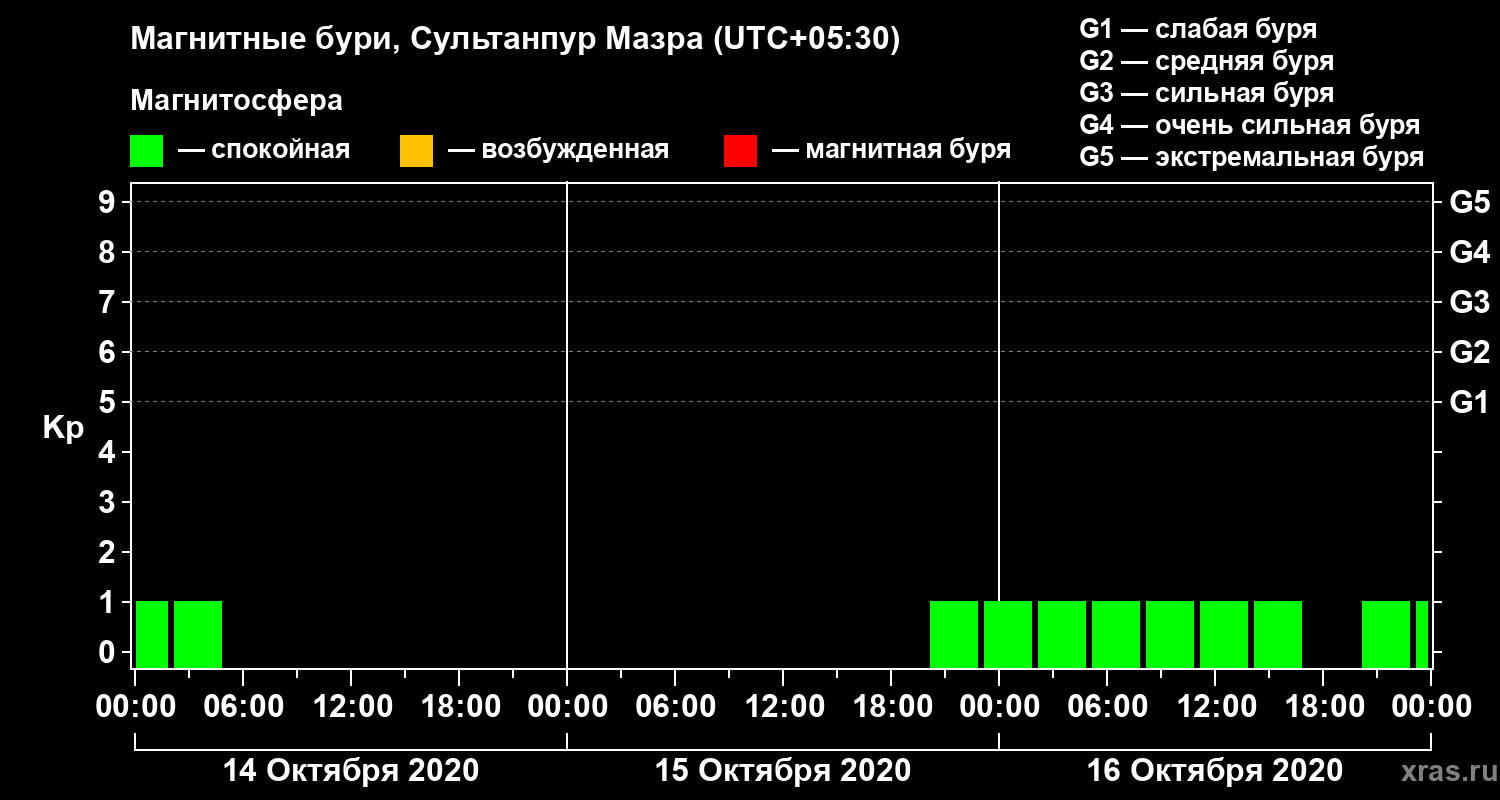Click the orange 'возбужденная' legend swatch
The height and width of the screenshot is (800, 1500).
point(416,151)
